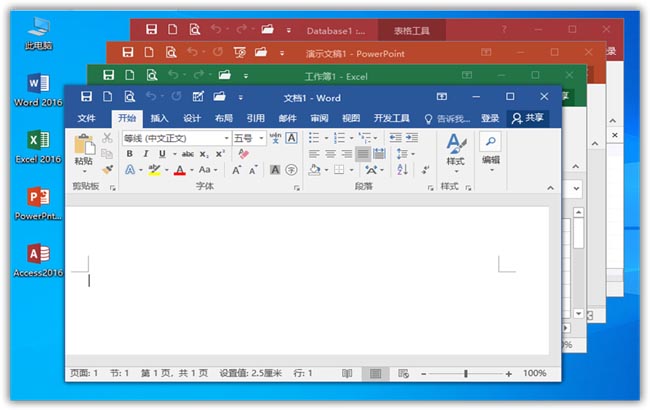Switch to the 插入 ribbon tab

coord(159,119)
